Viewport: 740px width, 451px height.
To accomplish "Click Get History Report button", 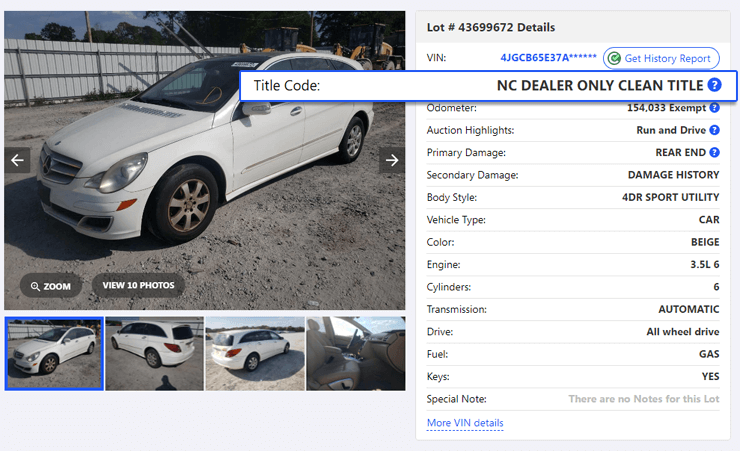I will pyautogui.click(x=661, y=58).
